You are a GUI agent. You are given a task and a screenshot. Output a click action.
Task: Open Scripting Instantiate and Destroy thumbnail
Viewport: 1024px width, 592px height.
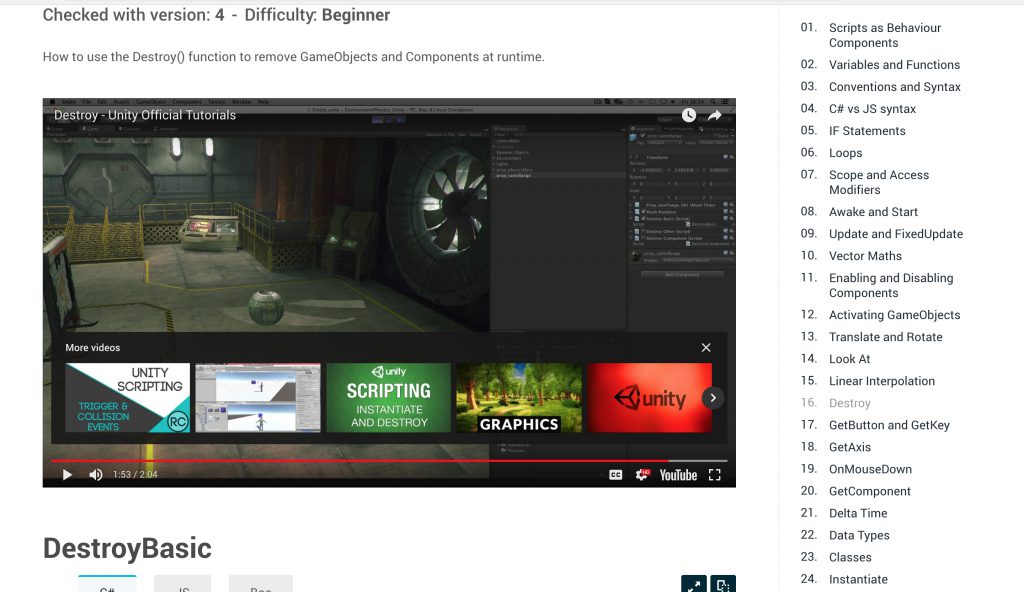(x=389, y=398)
